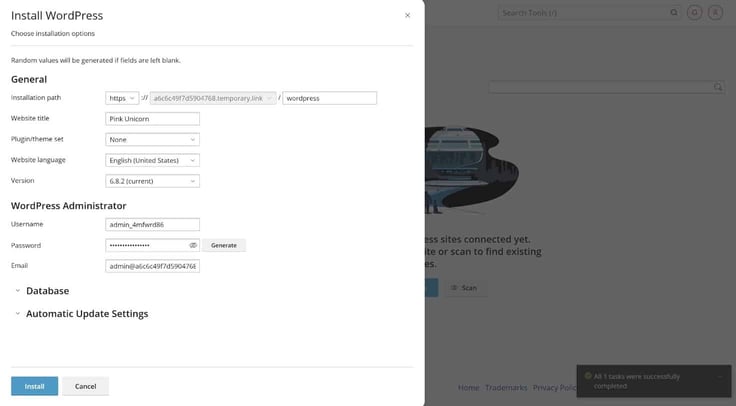Open the Home footer link

tap(468, 387)
